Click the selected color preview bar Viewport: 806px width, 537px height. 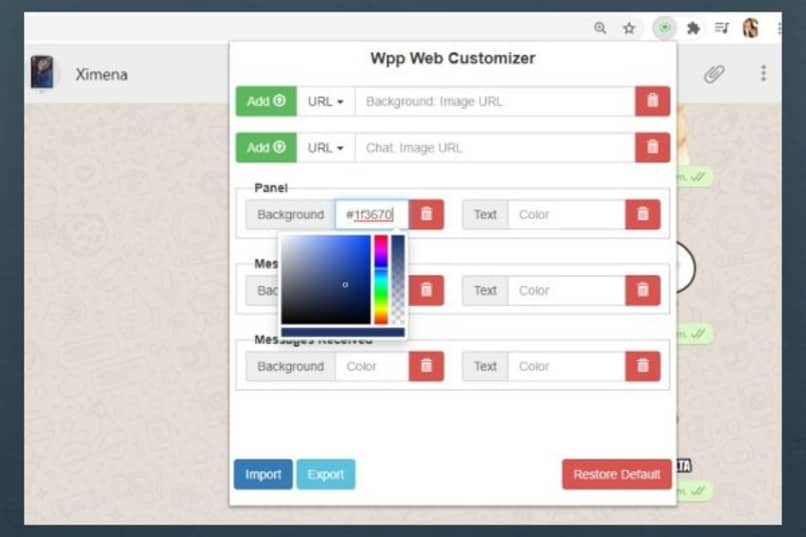click(x=343, y=332)
